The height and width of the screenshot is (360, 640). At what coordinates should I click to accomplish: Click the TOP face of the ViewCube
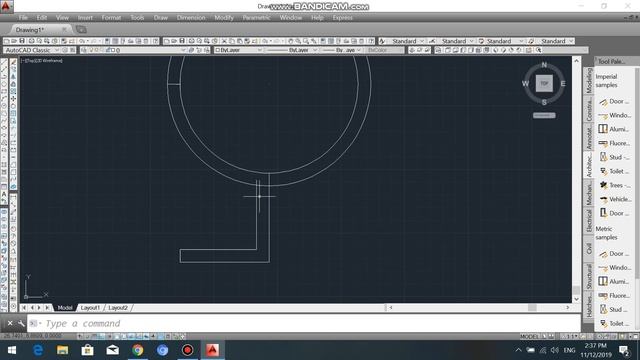click(544, 83)
